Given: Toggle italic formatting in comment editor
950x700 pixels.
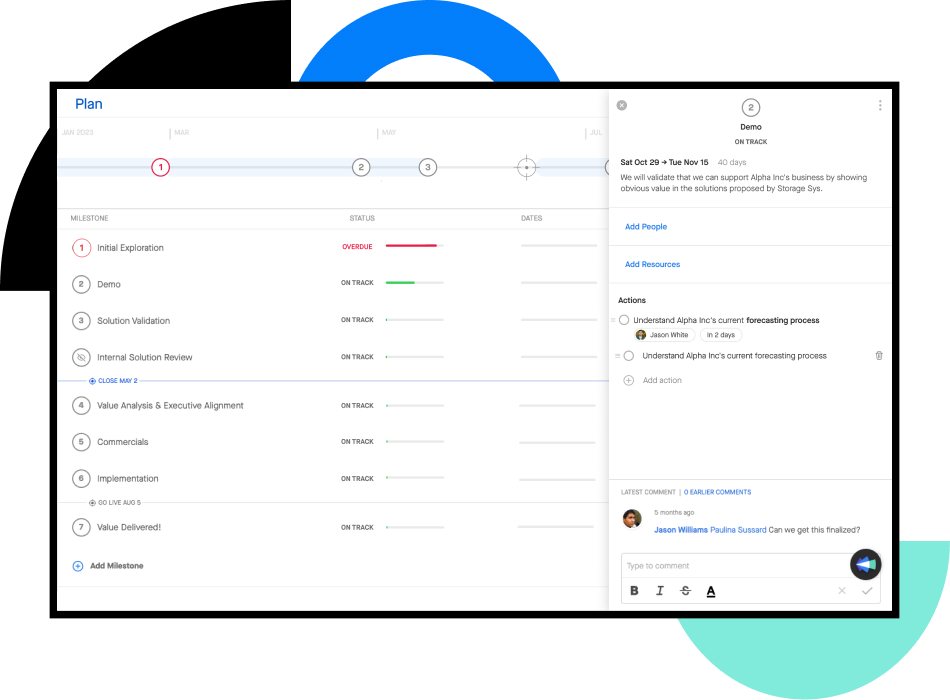Looking at the screenshot, I should tap(660, 591).
